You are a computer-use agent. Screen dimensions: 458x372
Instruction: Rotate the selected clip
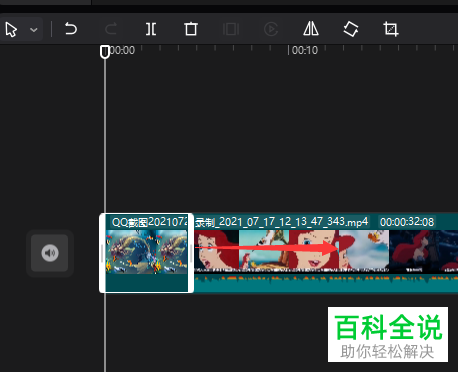[351, 29]
